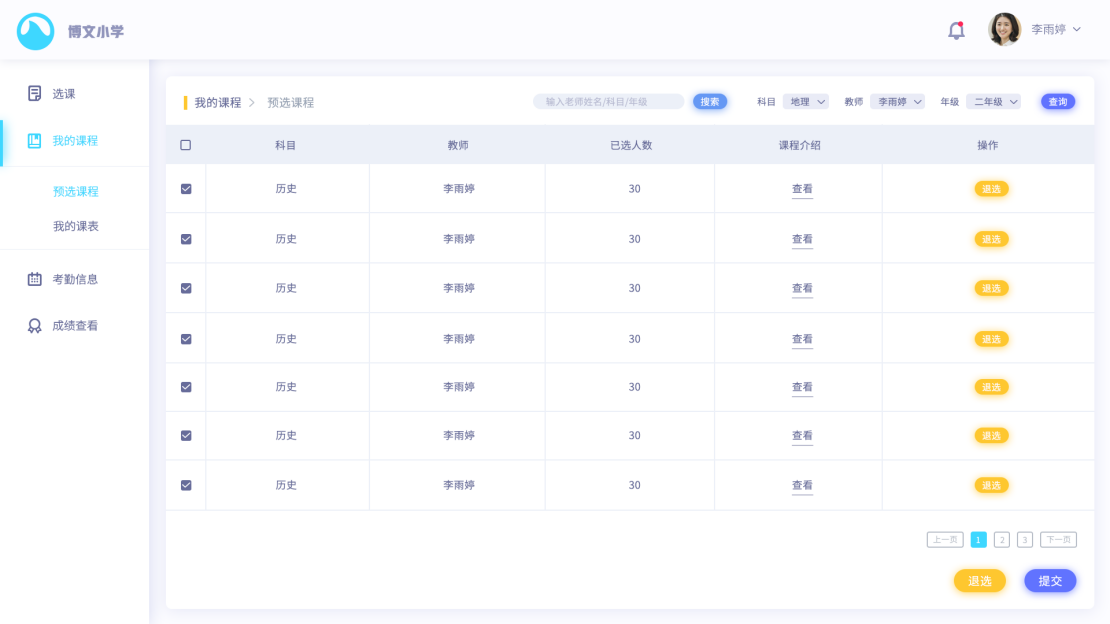
Task: Expand the user menu arrow beside 李雨婷
Action: coord(1077,29)
